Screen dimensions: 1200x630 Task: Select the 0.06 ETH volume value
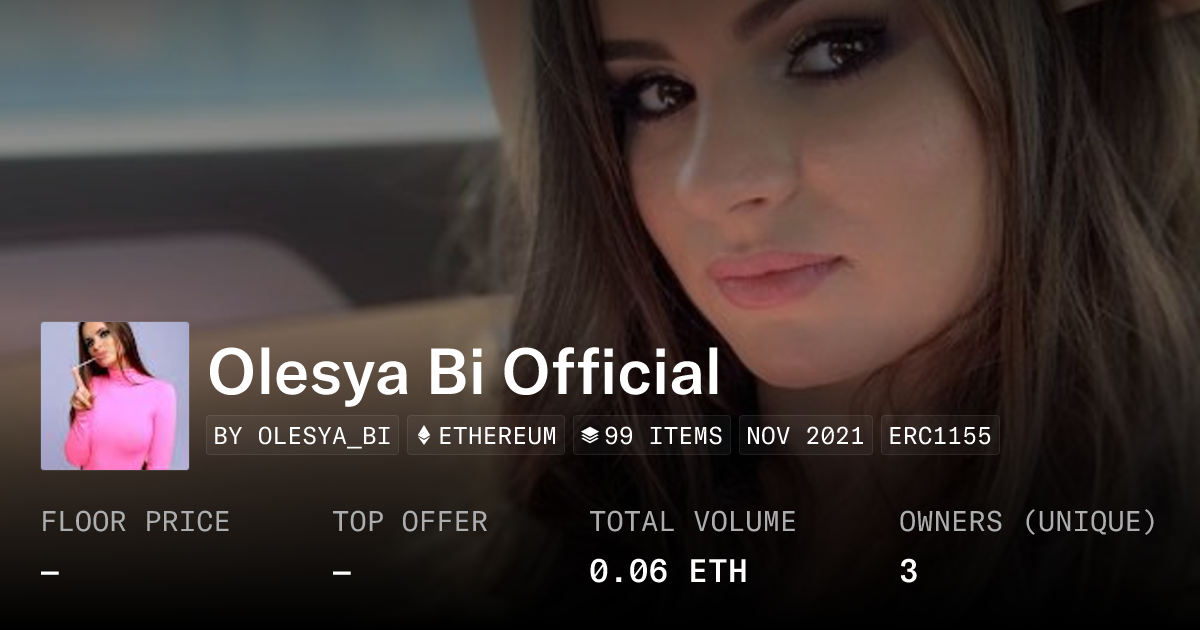pyautogui.click(x=668, y=572)
